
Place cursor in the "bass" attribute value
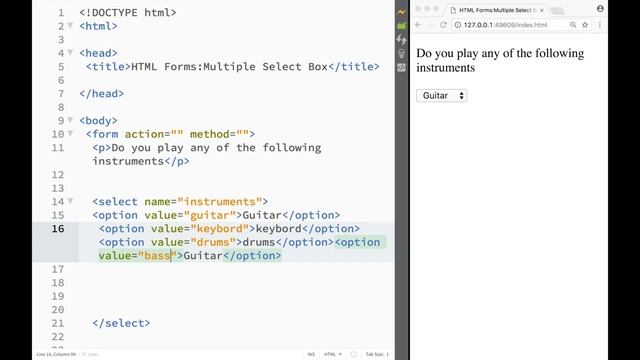(x=157, y=256)
